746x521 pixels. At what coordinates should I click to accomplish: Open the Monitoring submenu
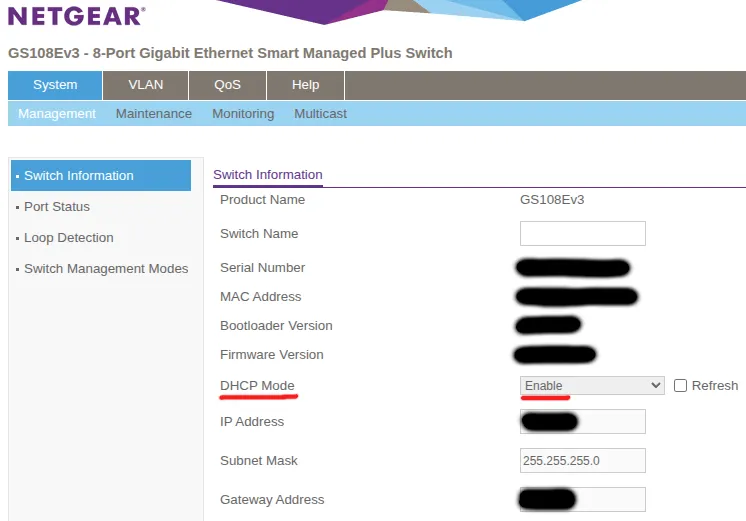(243, 114)
